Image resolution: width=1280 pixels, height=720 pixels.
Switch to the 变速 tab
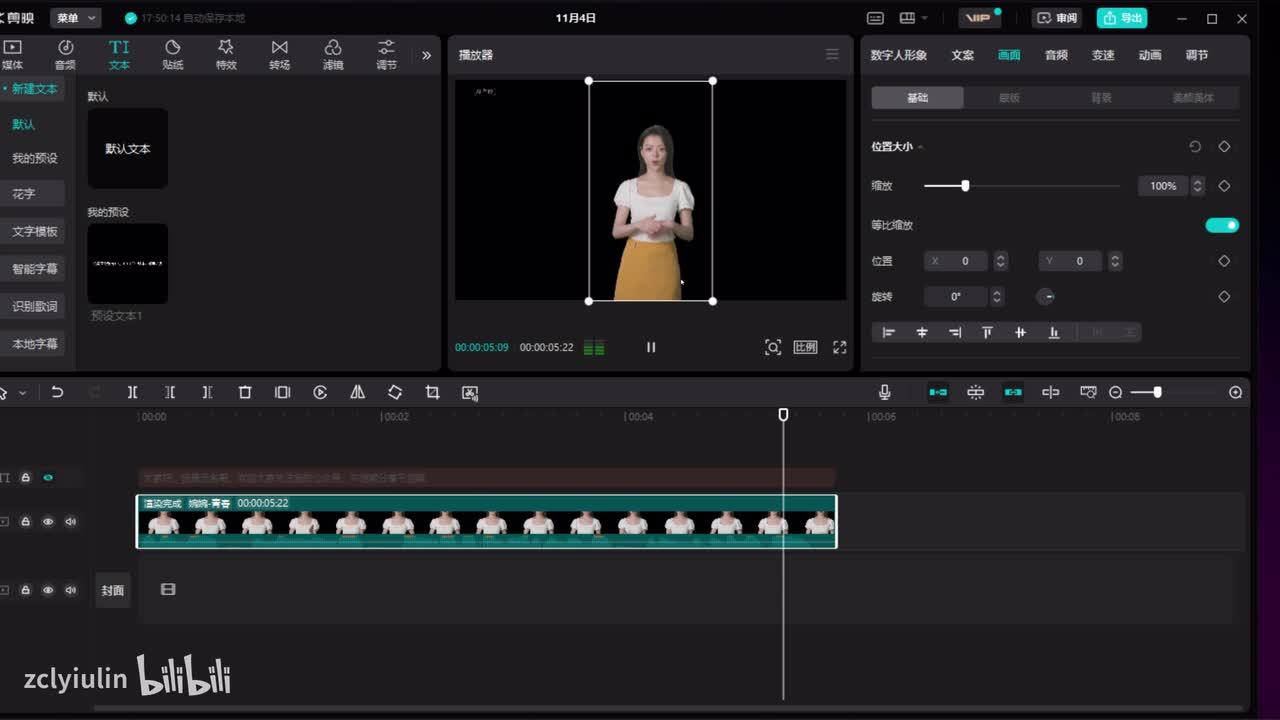click(1103, 55)
